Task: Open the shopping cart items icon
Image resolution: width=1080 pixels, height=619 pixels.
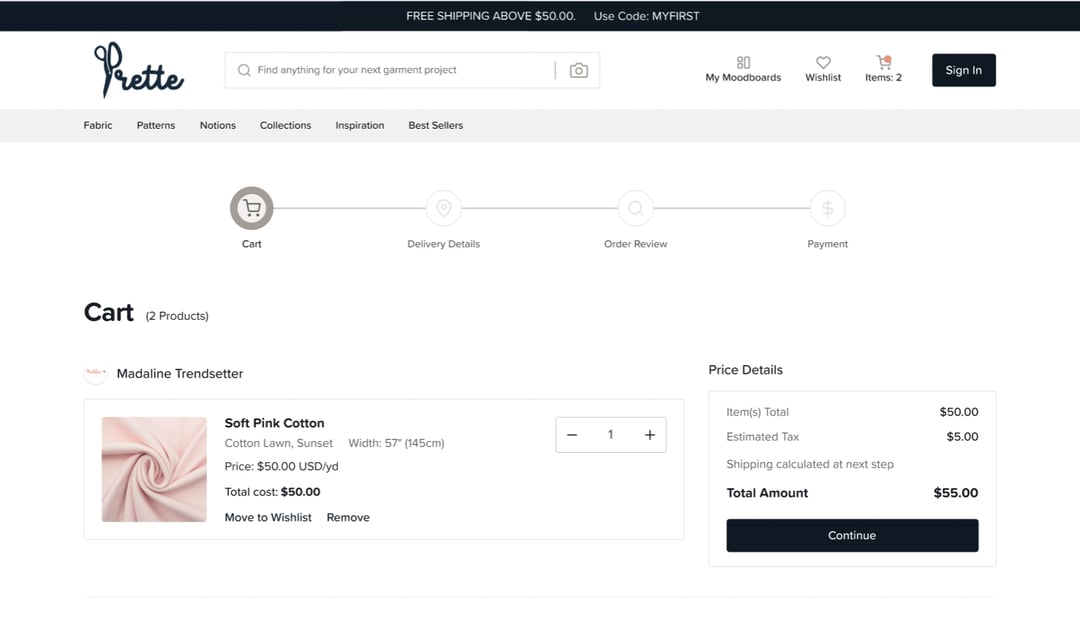Action: 883,62
